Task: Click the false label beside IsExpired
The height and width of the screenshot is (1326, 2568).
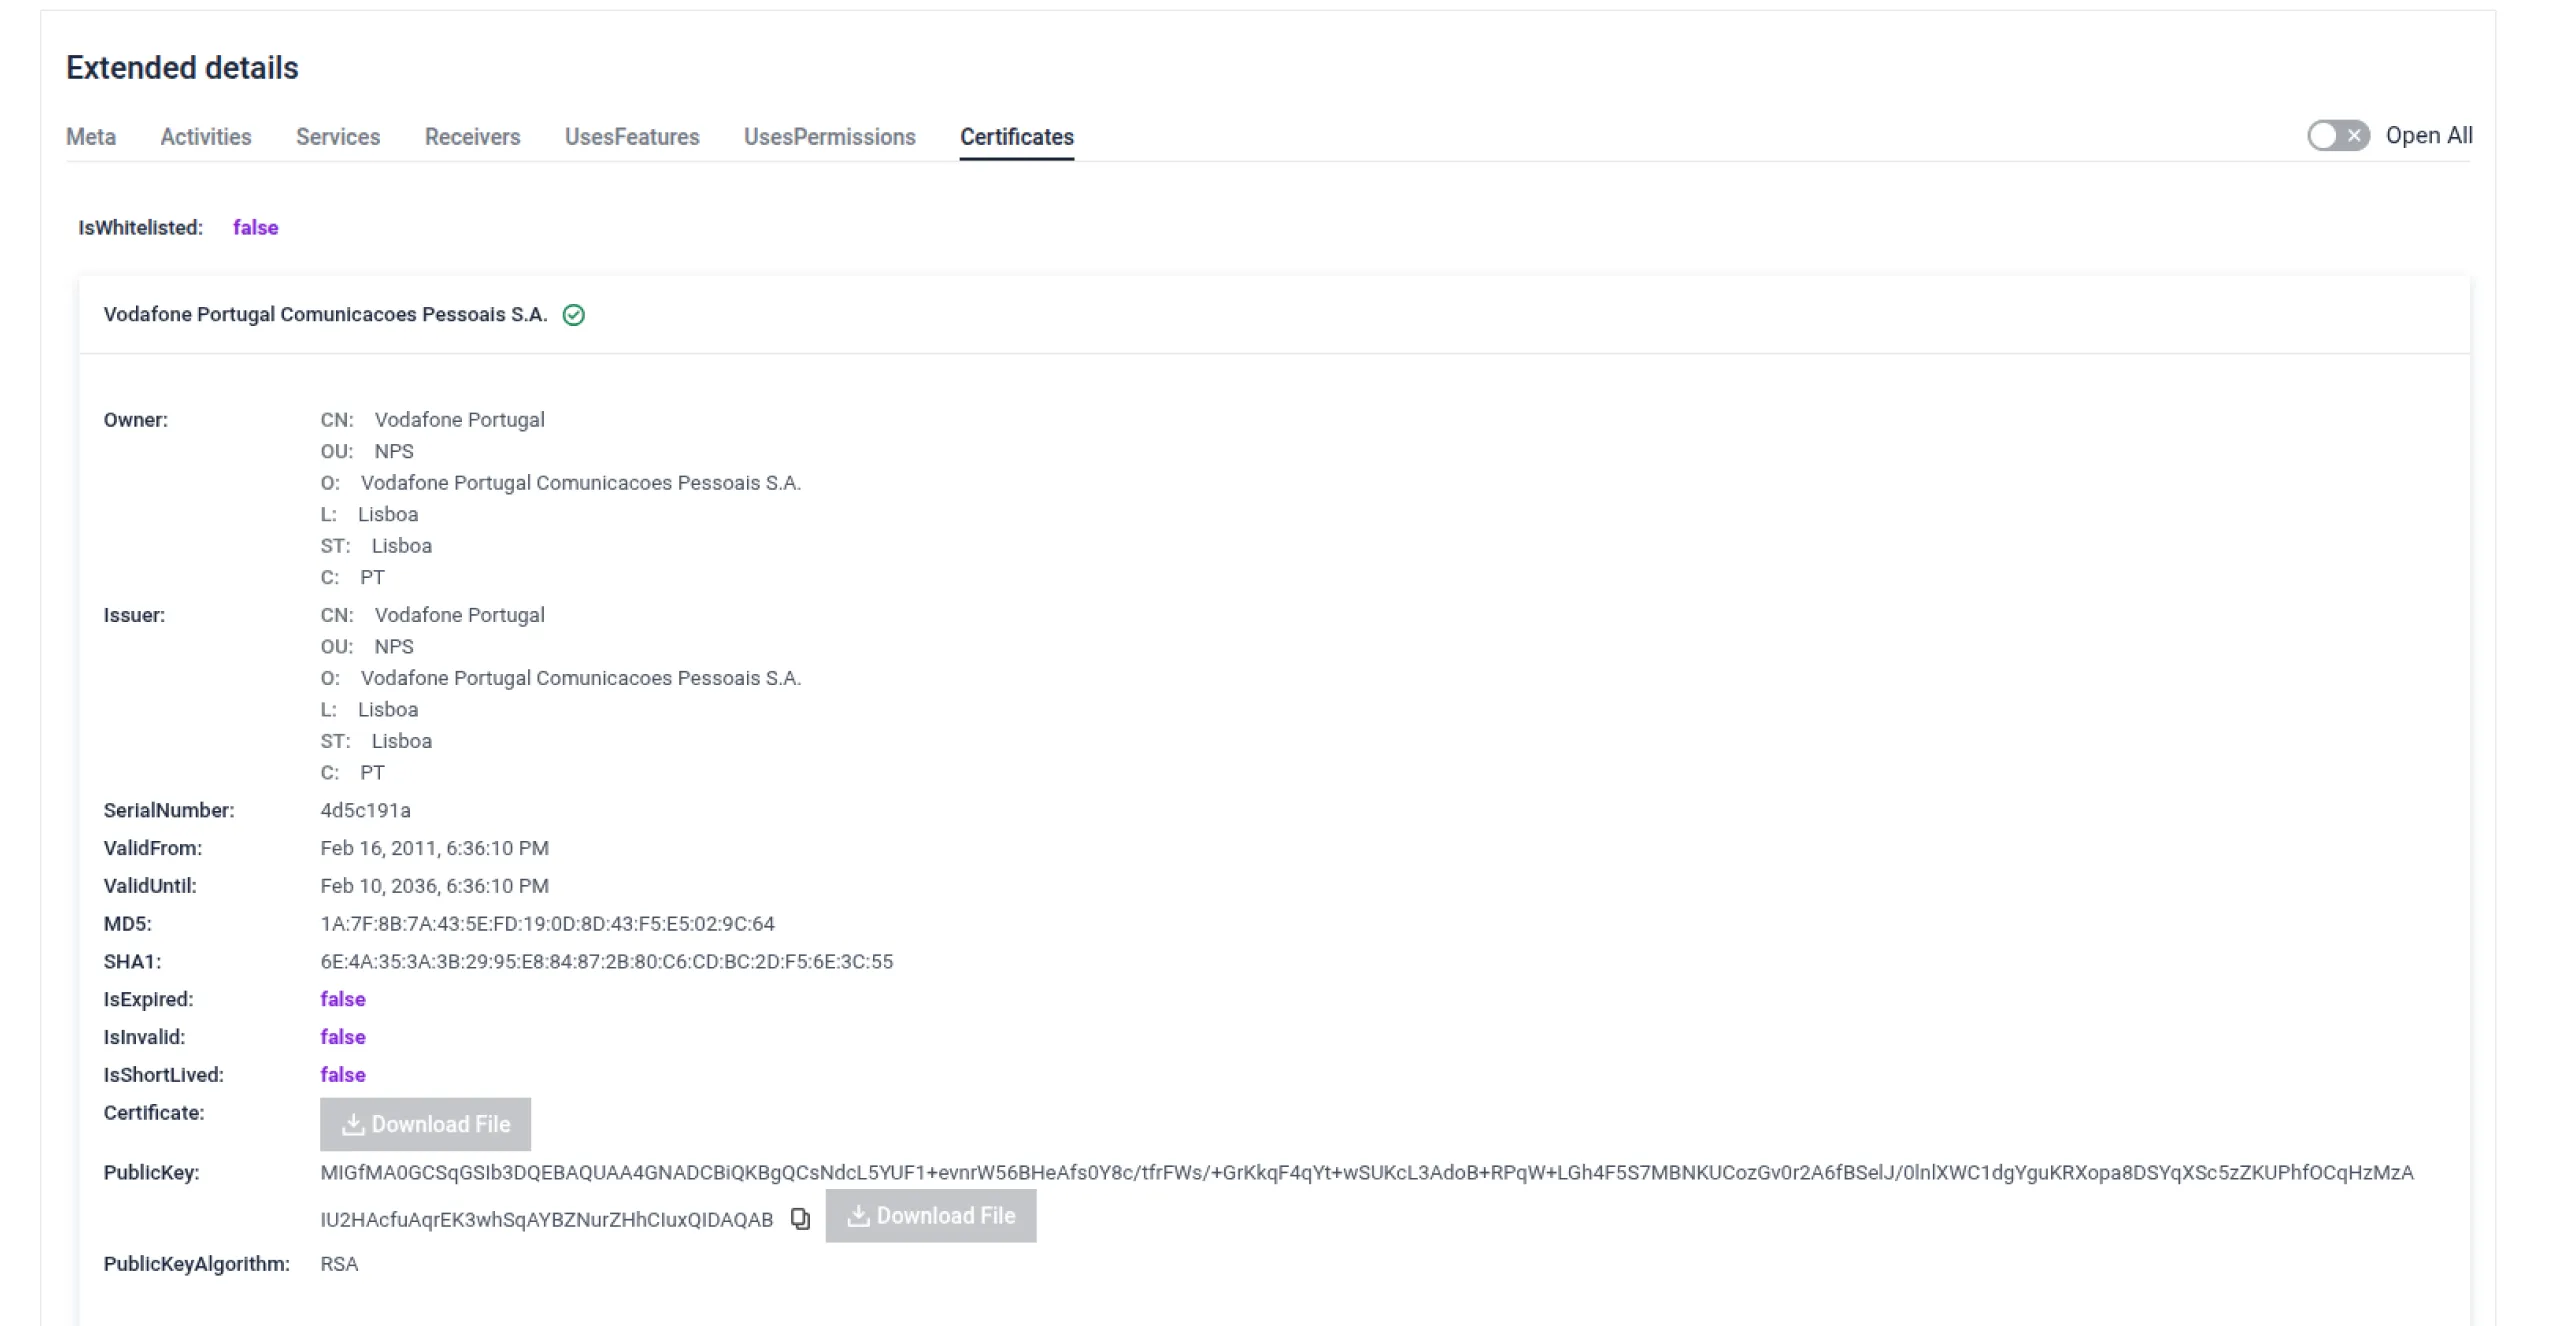Action: click(x=342, y=999)
